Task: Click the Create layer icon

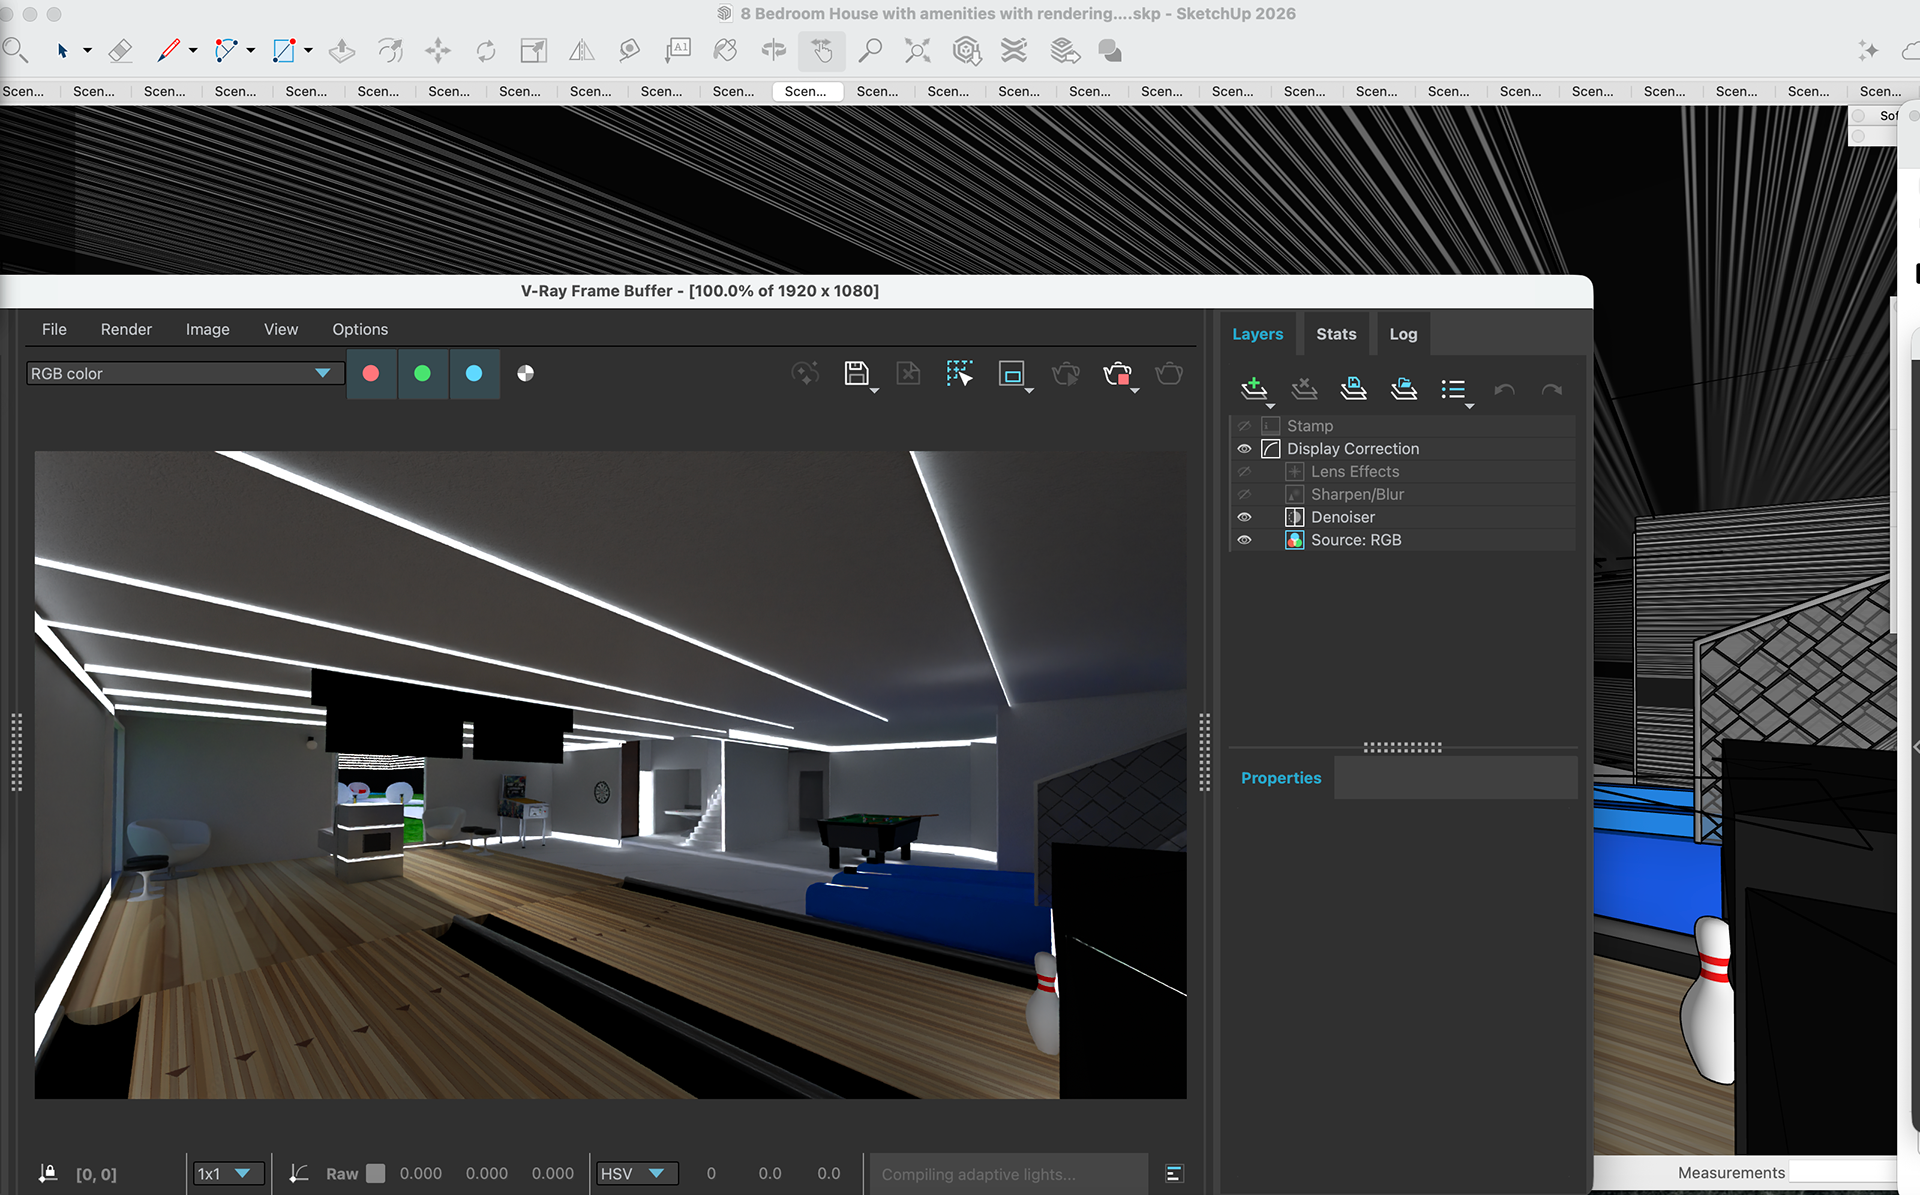Action: [1253, 389]
